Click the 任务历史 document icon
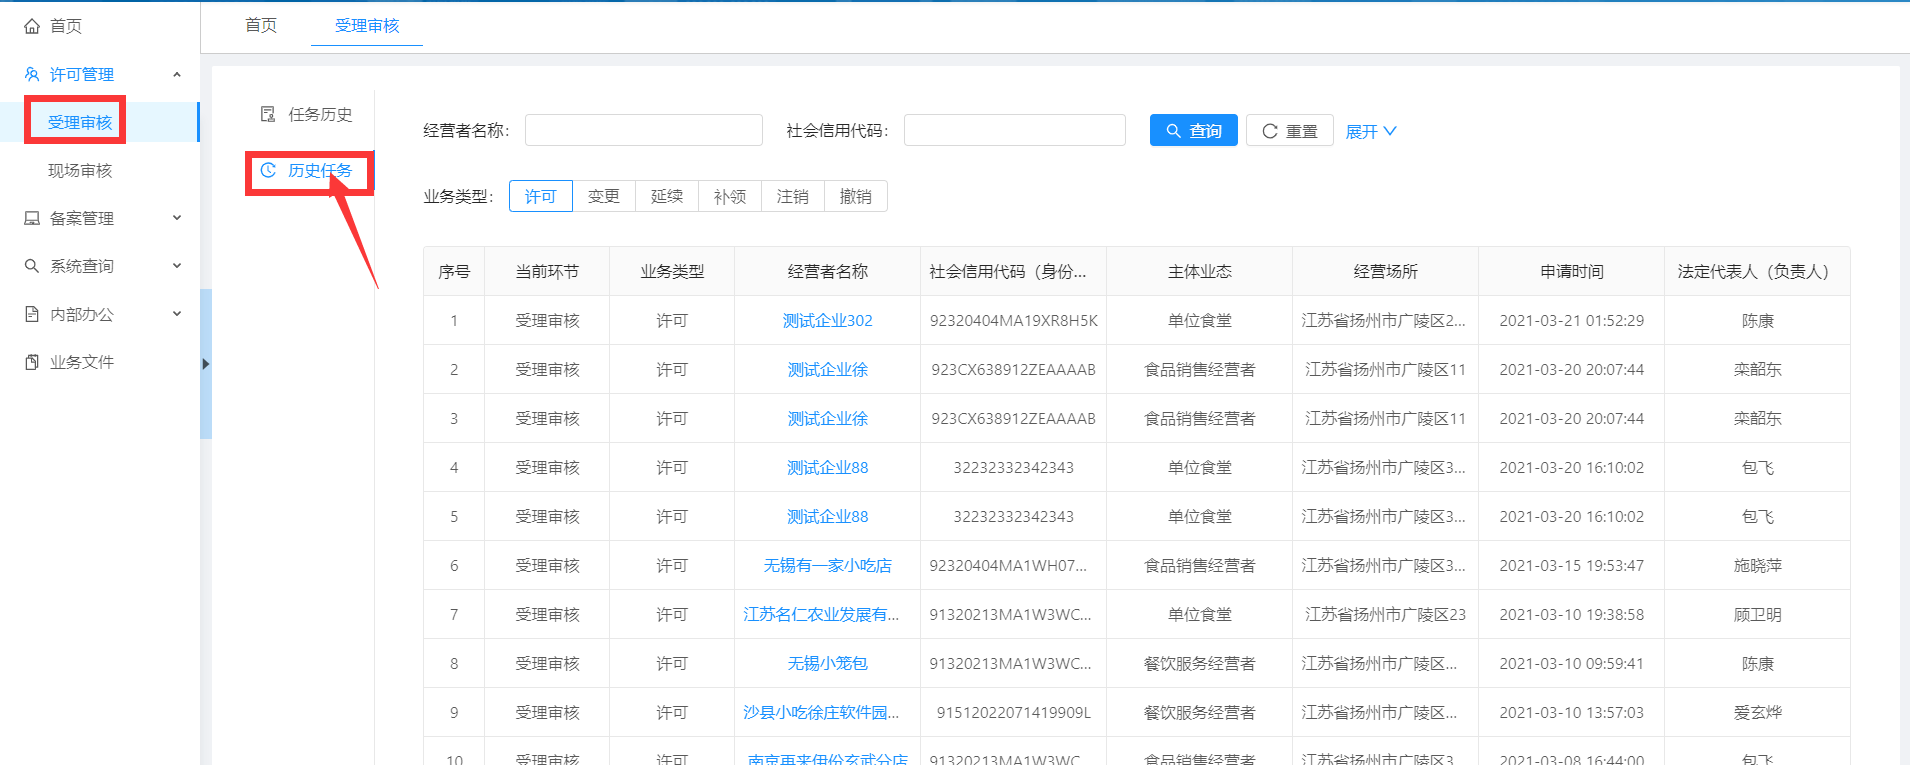This screenshot has width=1910, height=765. (x=268, y=114)
